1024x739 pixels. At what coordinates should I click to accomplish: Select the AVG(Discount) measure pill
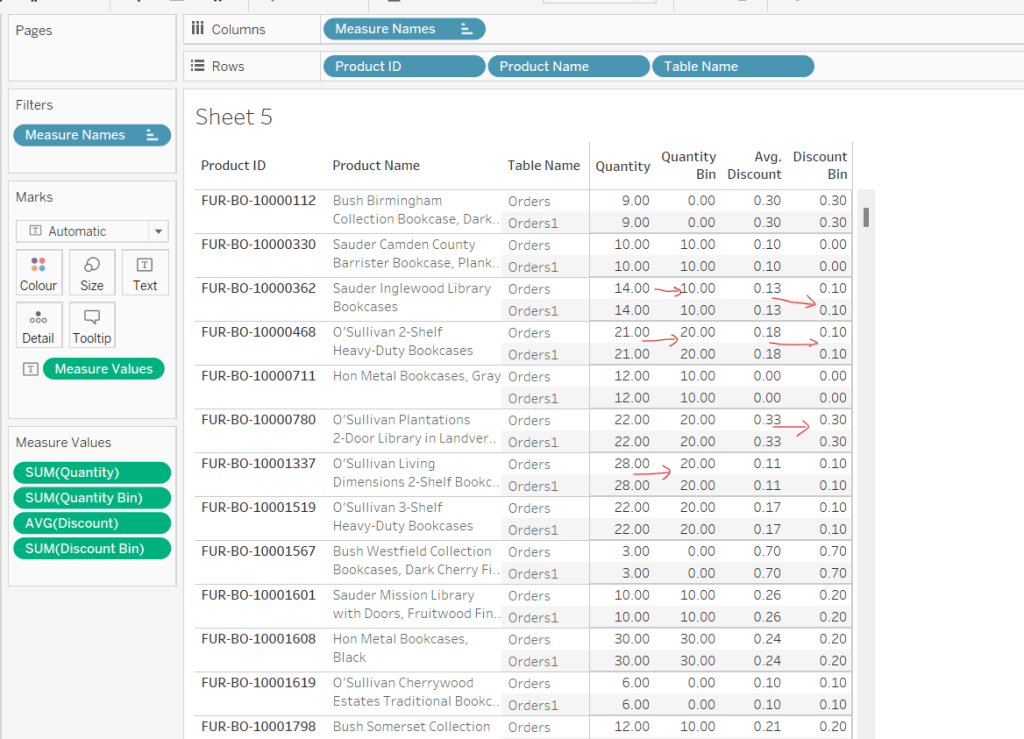coord(92,523)
